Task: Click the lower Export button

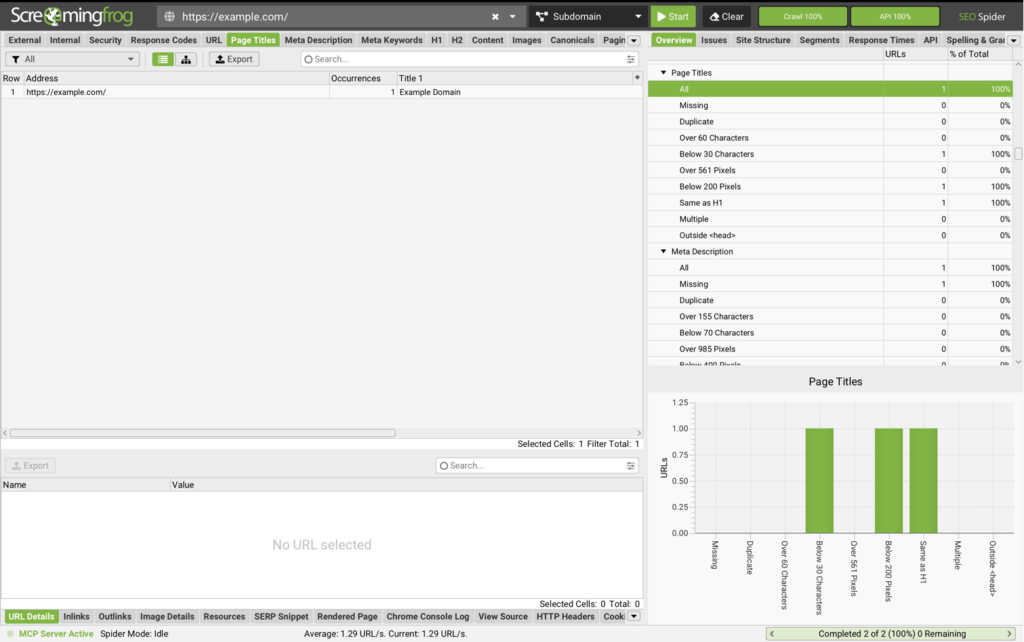Action: (31, 466)
